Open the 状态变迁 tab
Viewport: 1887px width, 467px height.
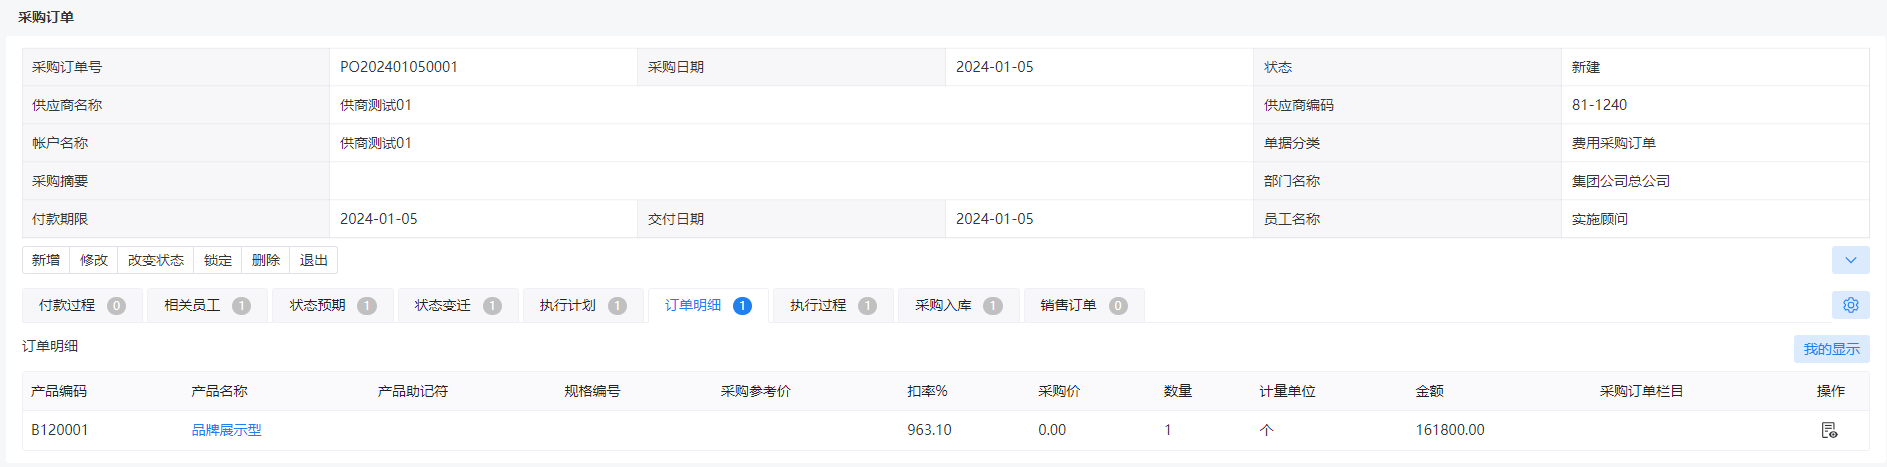[x=458, y=305]
